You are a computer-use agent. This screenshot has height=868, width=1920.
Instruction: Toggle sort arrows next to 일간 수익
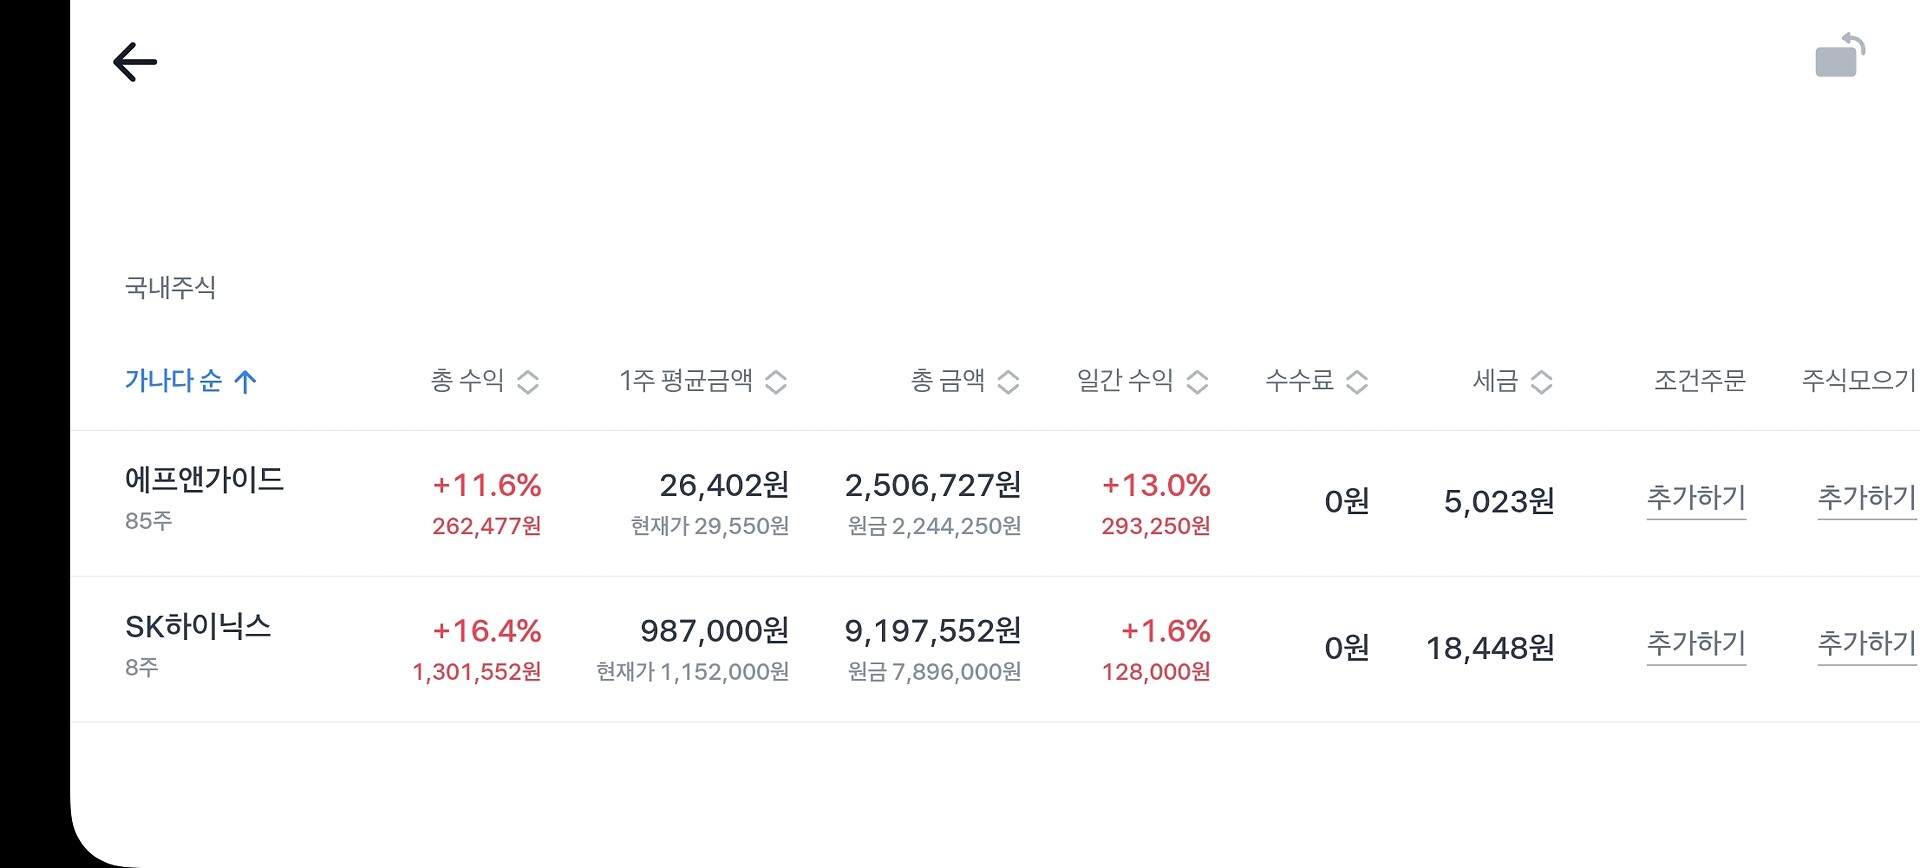click(1197, 382)
